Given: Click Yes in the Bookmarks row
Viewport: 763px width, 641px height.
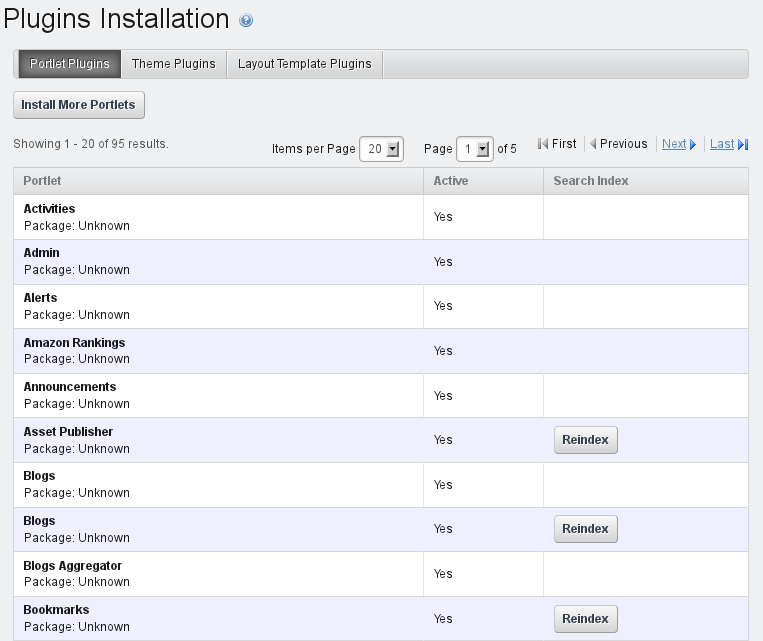Looking at the screenshot, I should point(443,619).
